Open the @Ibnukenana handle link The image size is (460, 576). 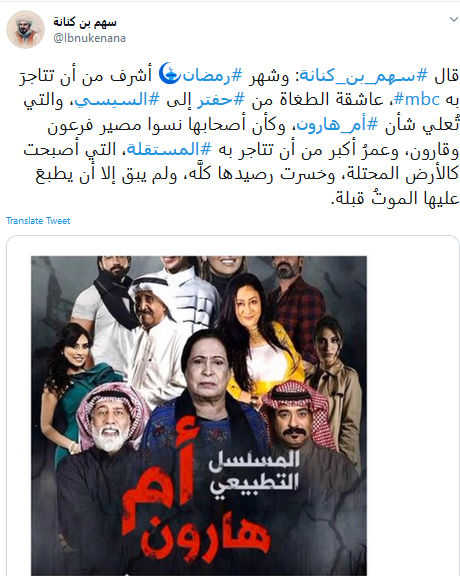point(90,38)
